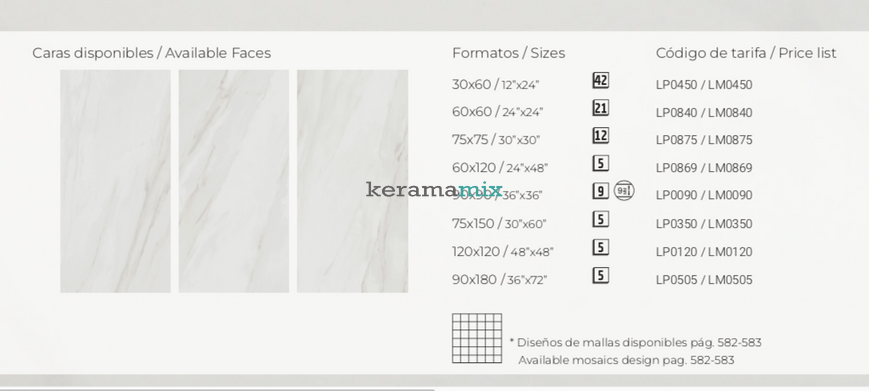Click the circular icon next to the 9 icon
The width and height of the screenshot is (869, 391).
pos(624,191)
